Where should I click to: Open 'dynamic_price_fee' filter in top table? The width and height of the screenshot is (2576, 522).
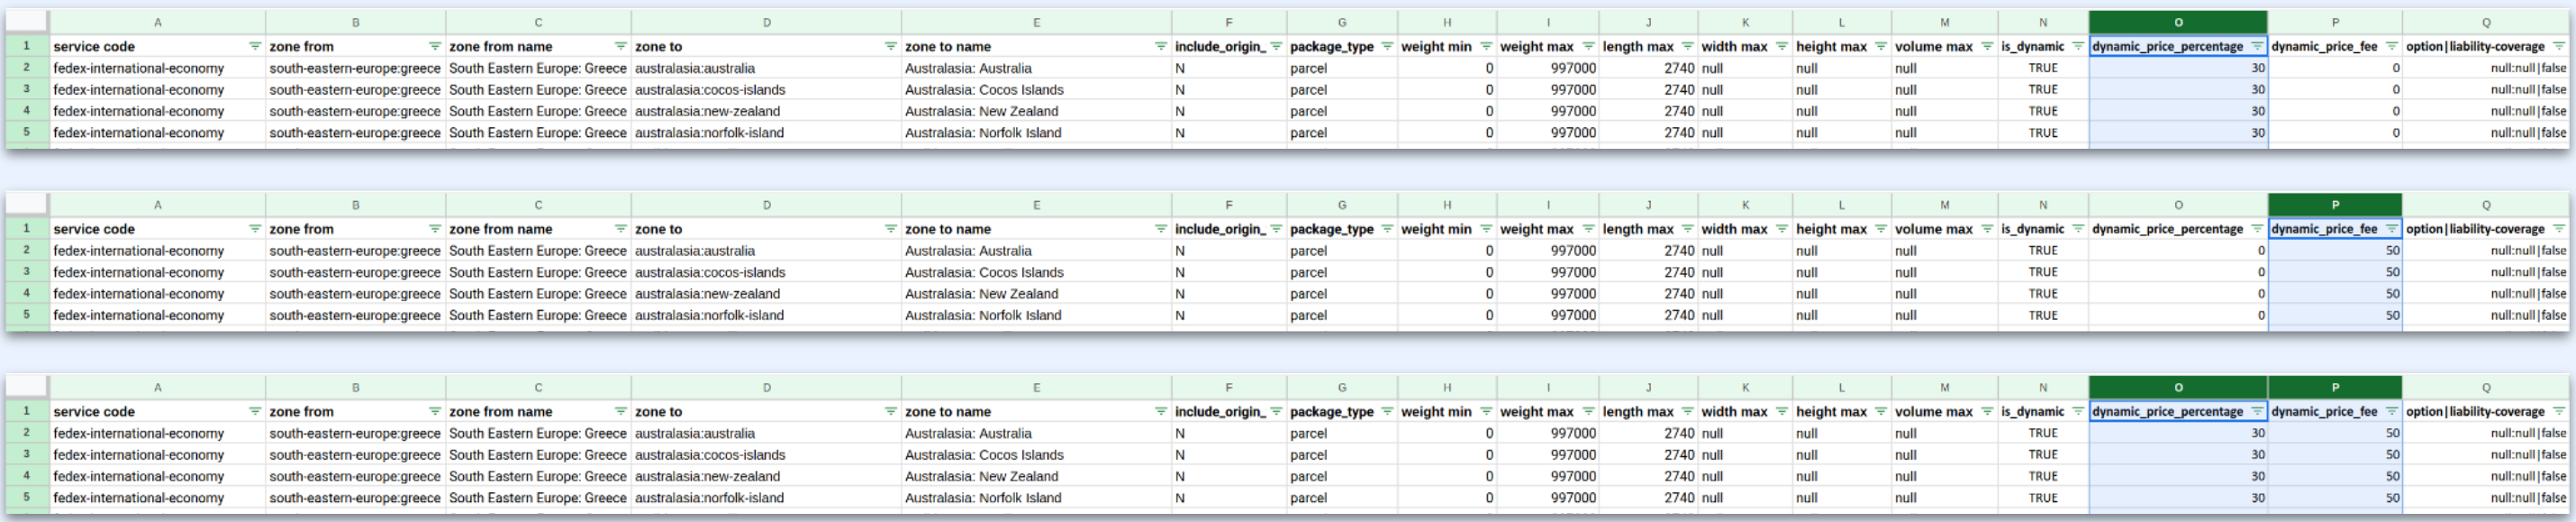point(2391,46)
